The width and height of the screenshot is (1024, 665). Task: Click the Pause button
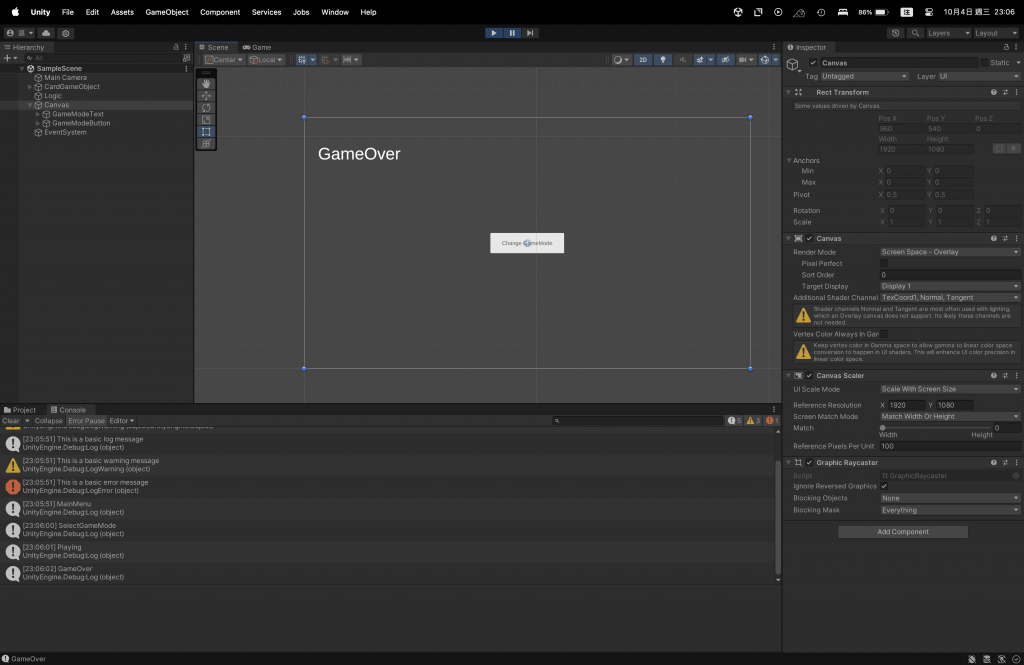click(512, 33)
